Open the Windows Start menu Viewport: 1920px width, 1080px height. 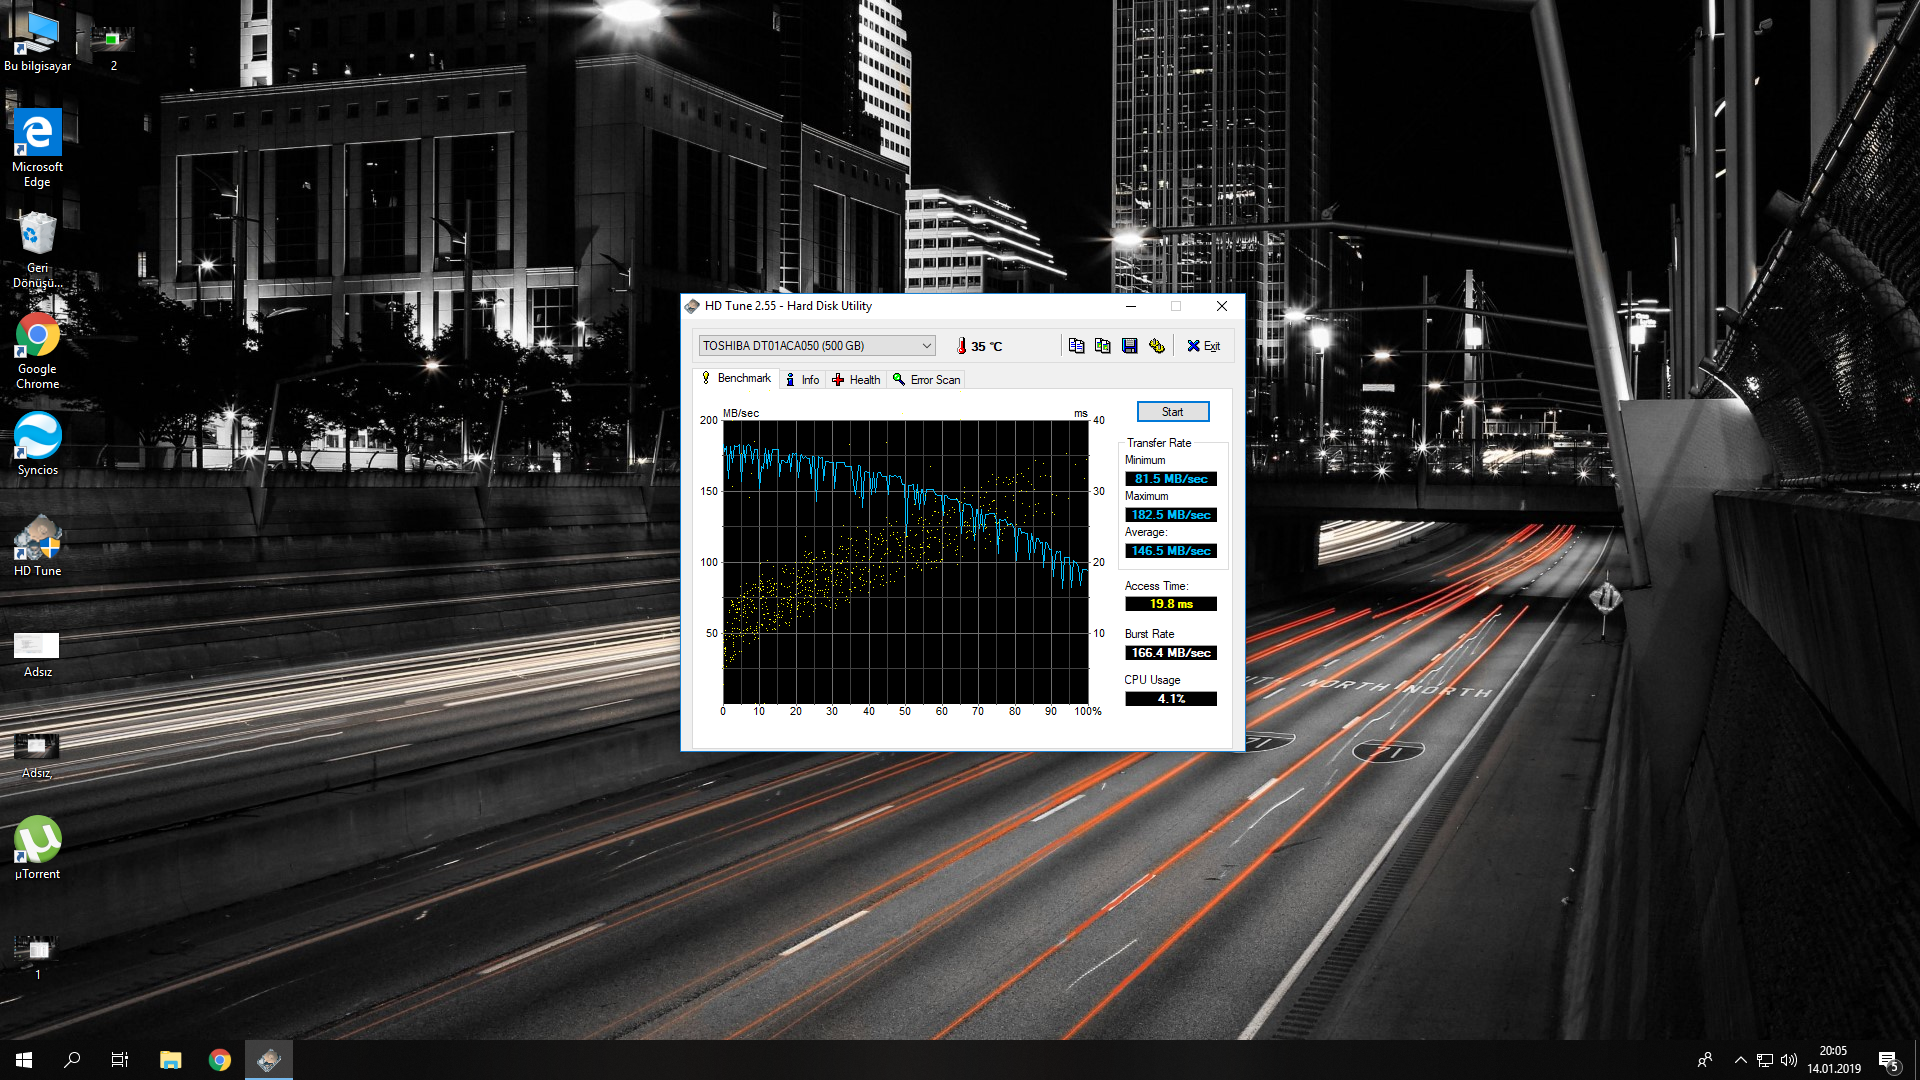coord(24,1060)
